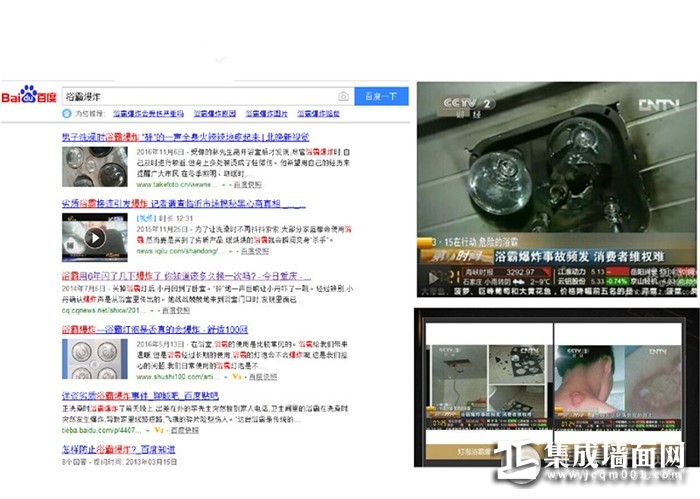The width and height of the screenshot is (700, 499).
Task: Click the bulb thumbnail of the takefoto result
Action: pos(95,166)
